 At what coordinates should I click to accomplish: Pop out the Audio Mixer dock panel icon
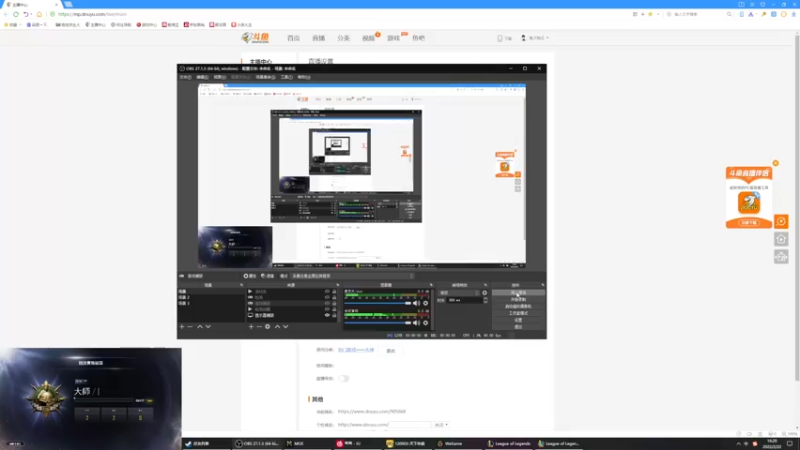pyautogui.click(x=431, y=285)
